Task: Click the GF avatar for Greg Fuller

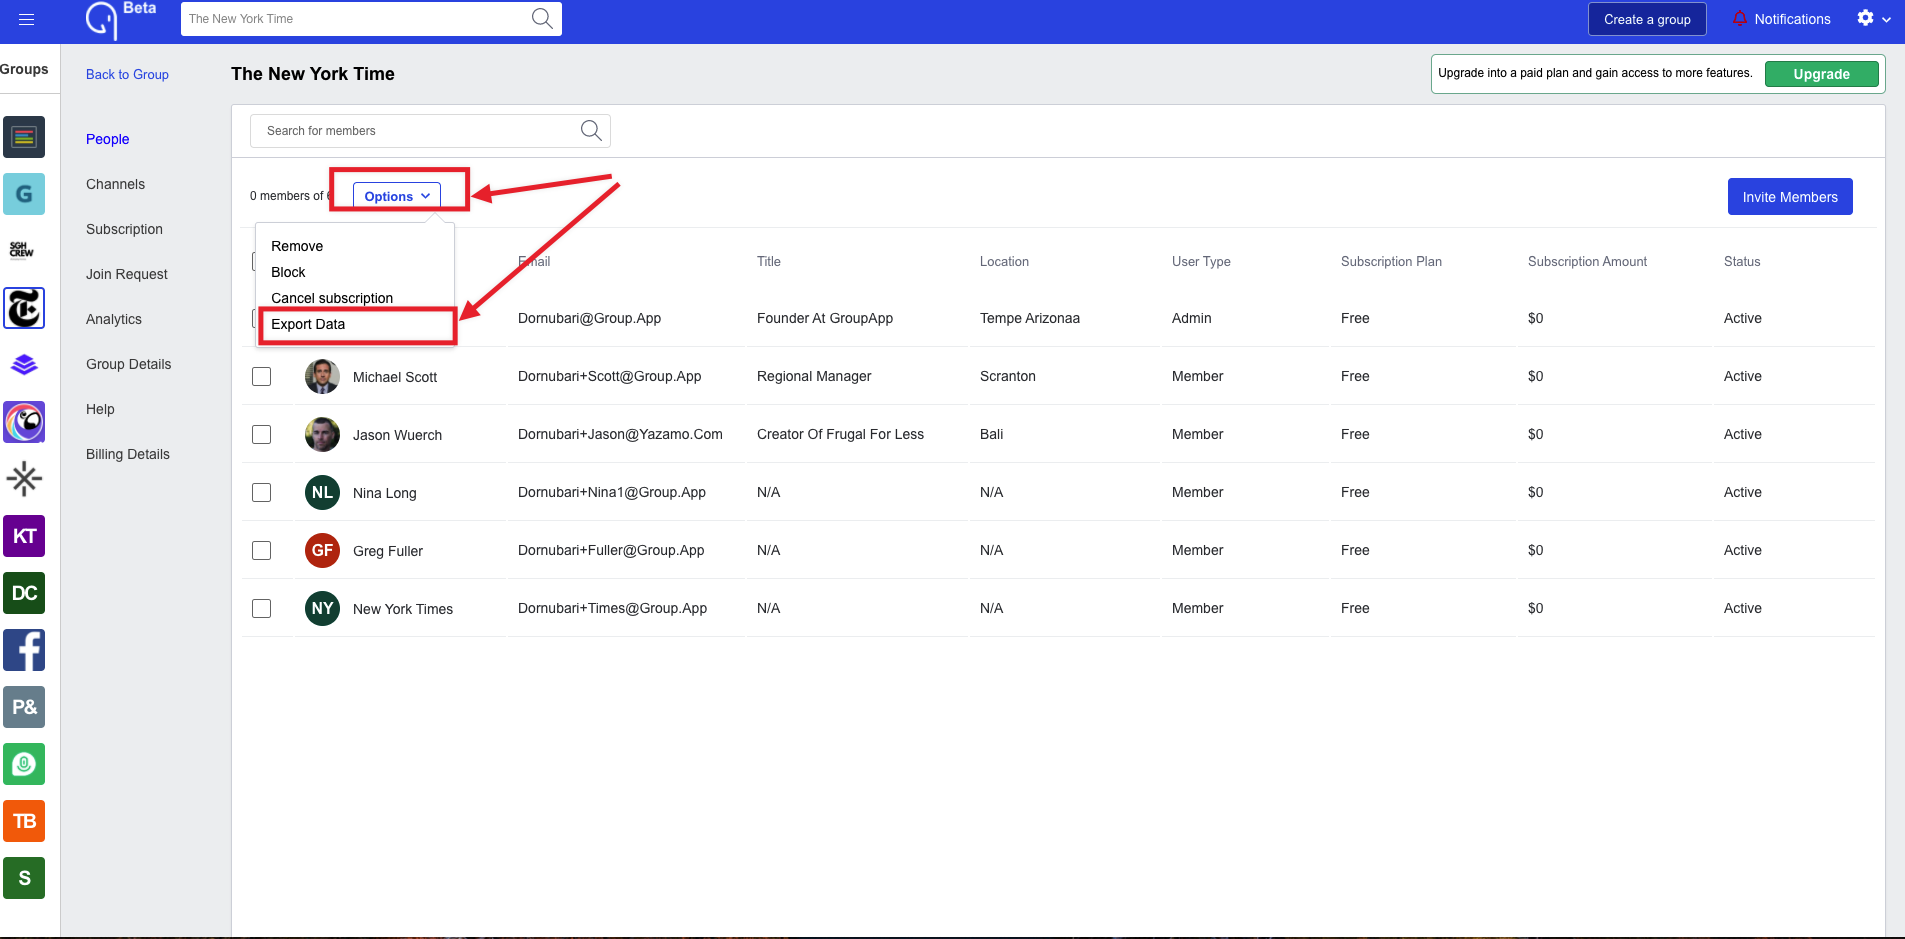Action: click(322, 550)
